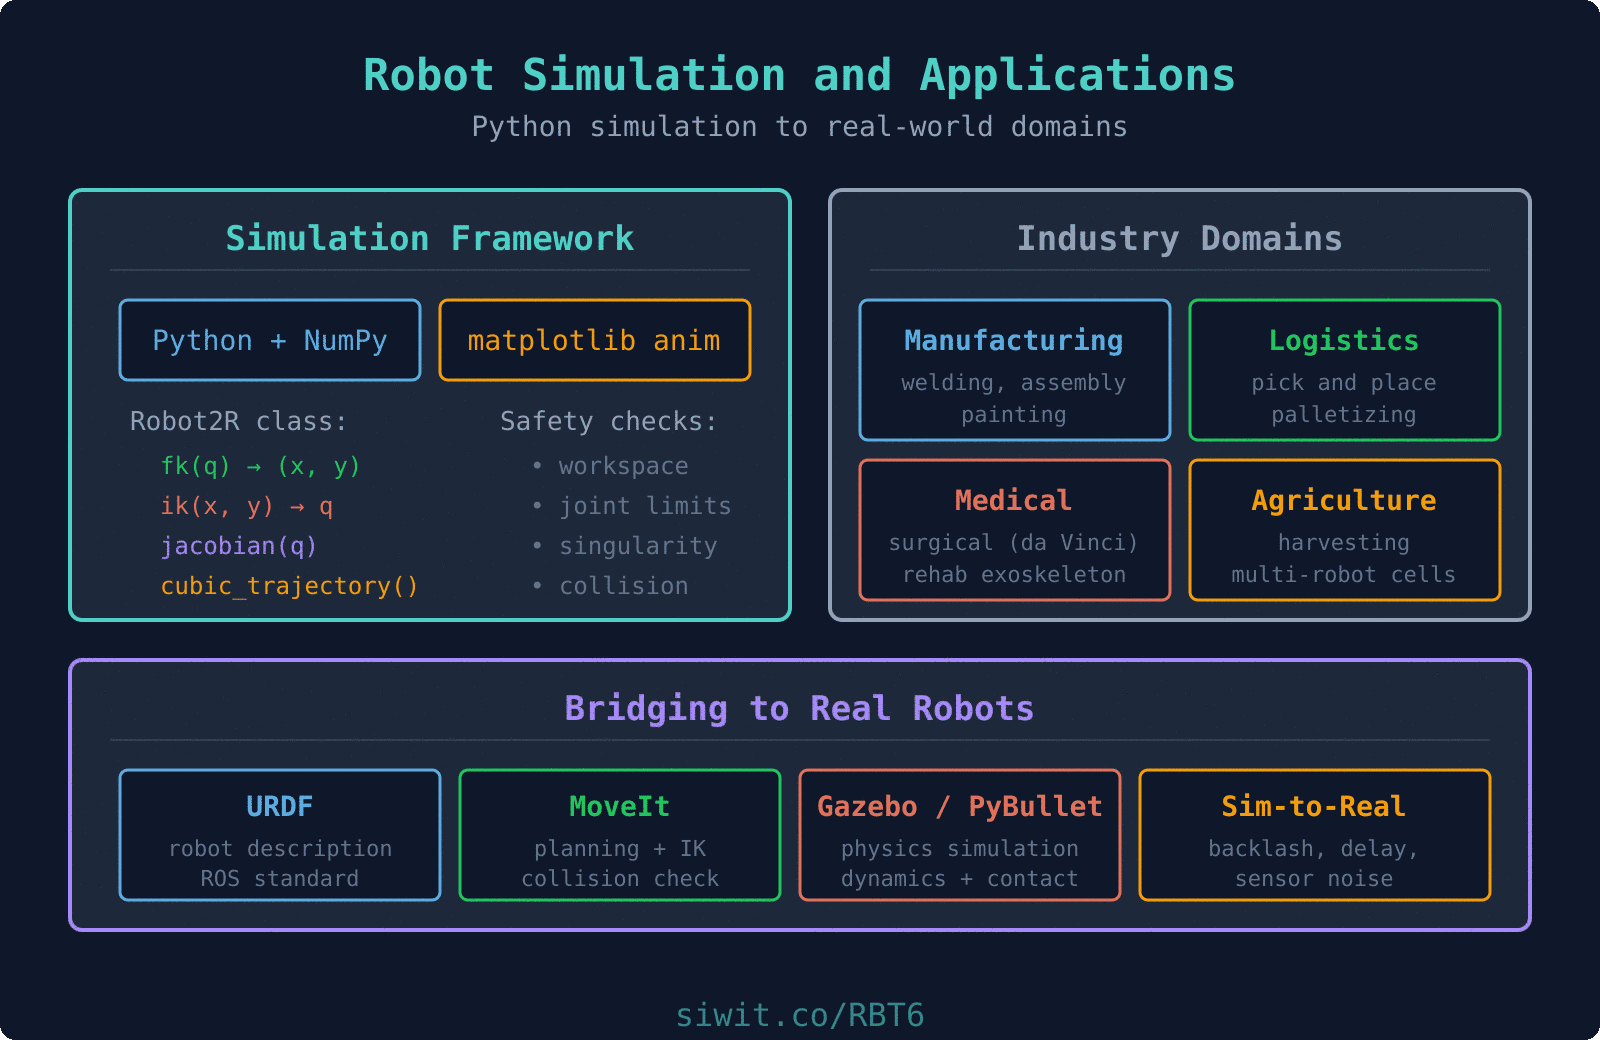This screenshot has height=1040, width=1600.
Task: Select the singularity check bullet
Action: point(638,546)
